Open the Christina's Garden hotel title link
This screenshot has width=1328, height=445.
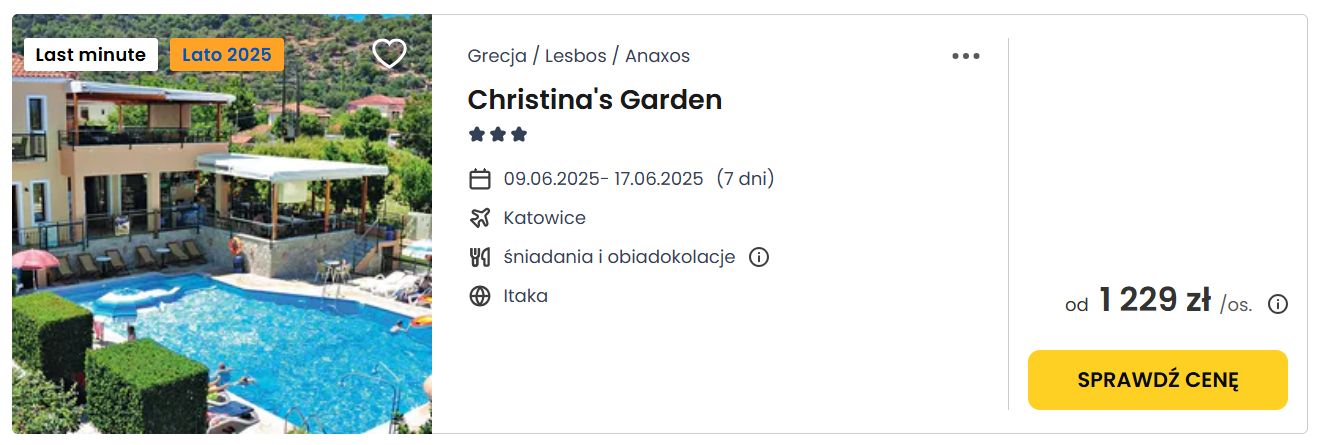595,99
